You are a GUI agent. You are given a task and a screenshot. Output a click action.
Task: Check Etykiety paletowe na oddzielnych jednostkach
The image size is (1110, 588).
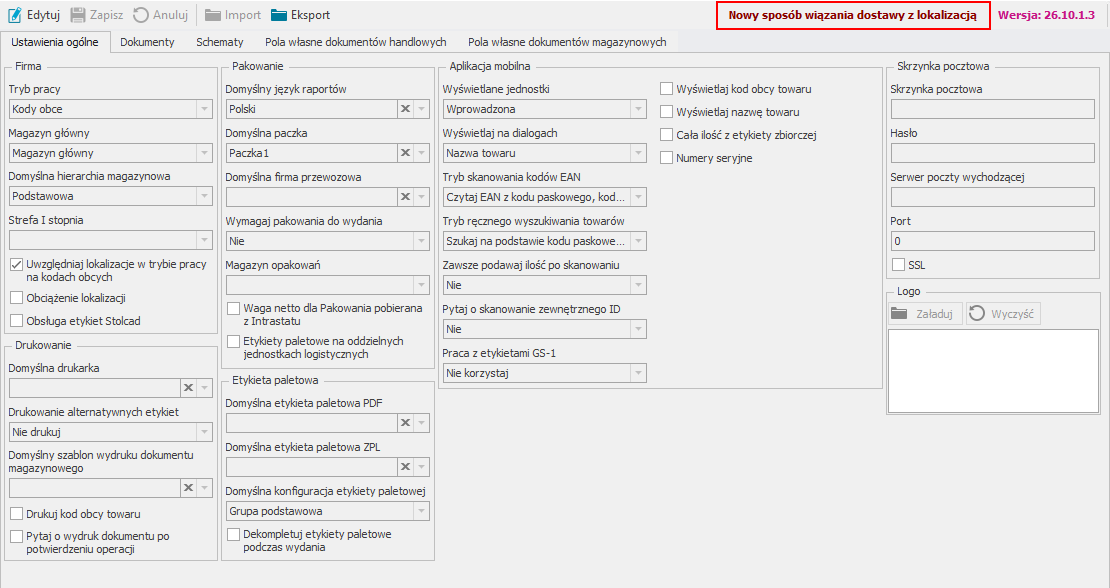point(233,341)
